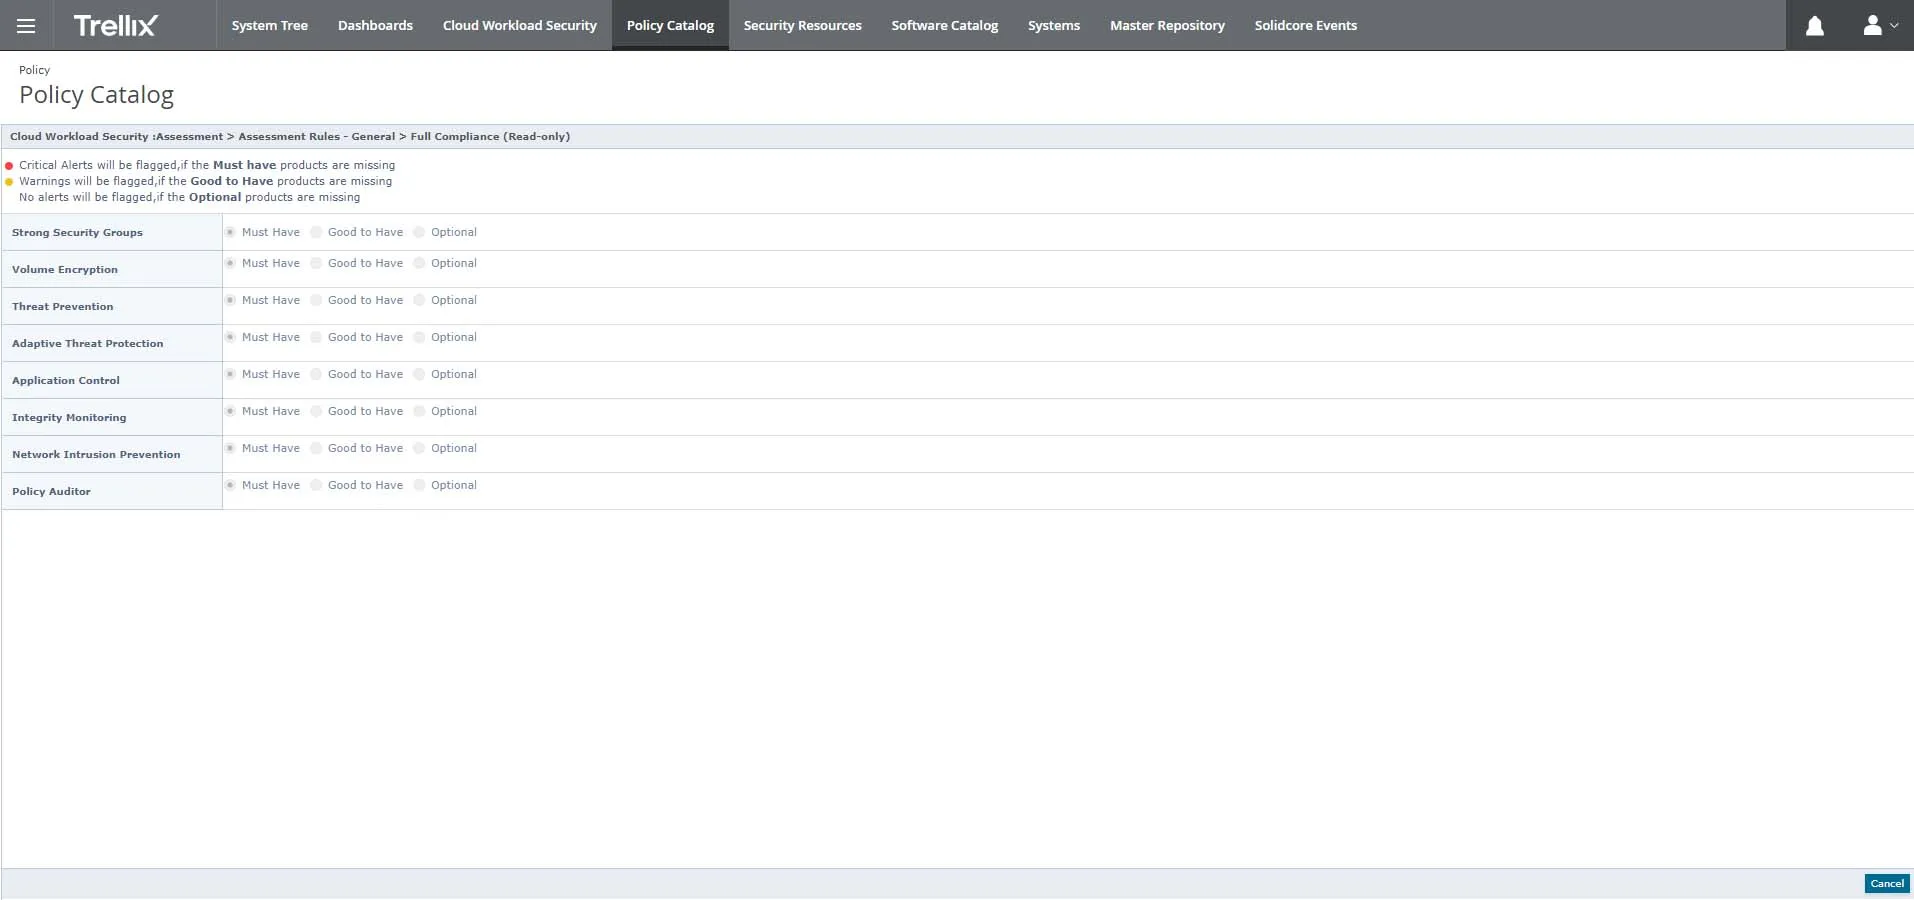The width and height of the screenshot is (1914, 900).
Task: Open Dashboards tab
Action: [x=375, y=26]
